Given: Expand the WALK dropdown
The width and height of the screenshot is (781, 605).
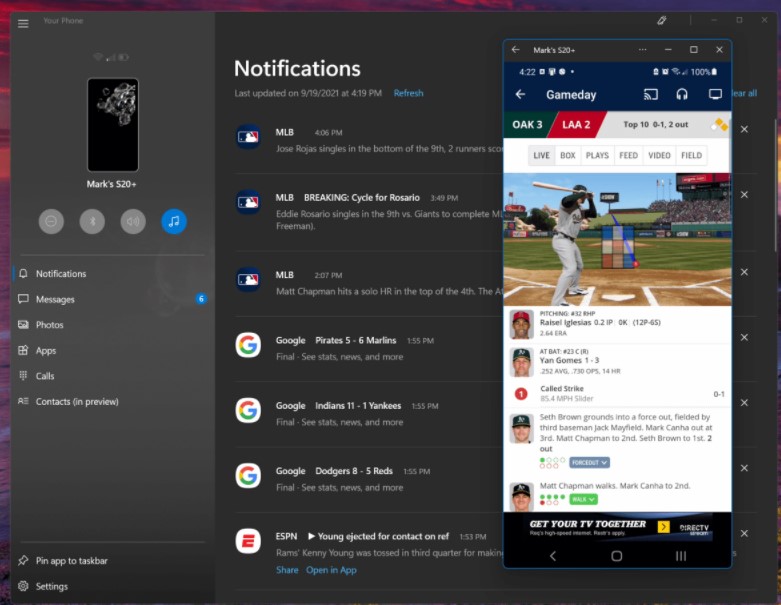Looking at the screenshot, I should coord(583,499).
